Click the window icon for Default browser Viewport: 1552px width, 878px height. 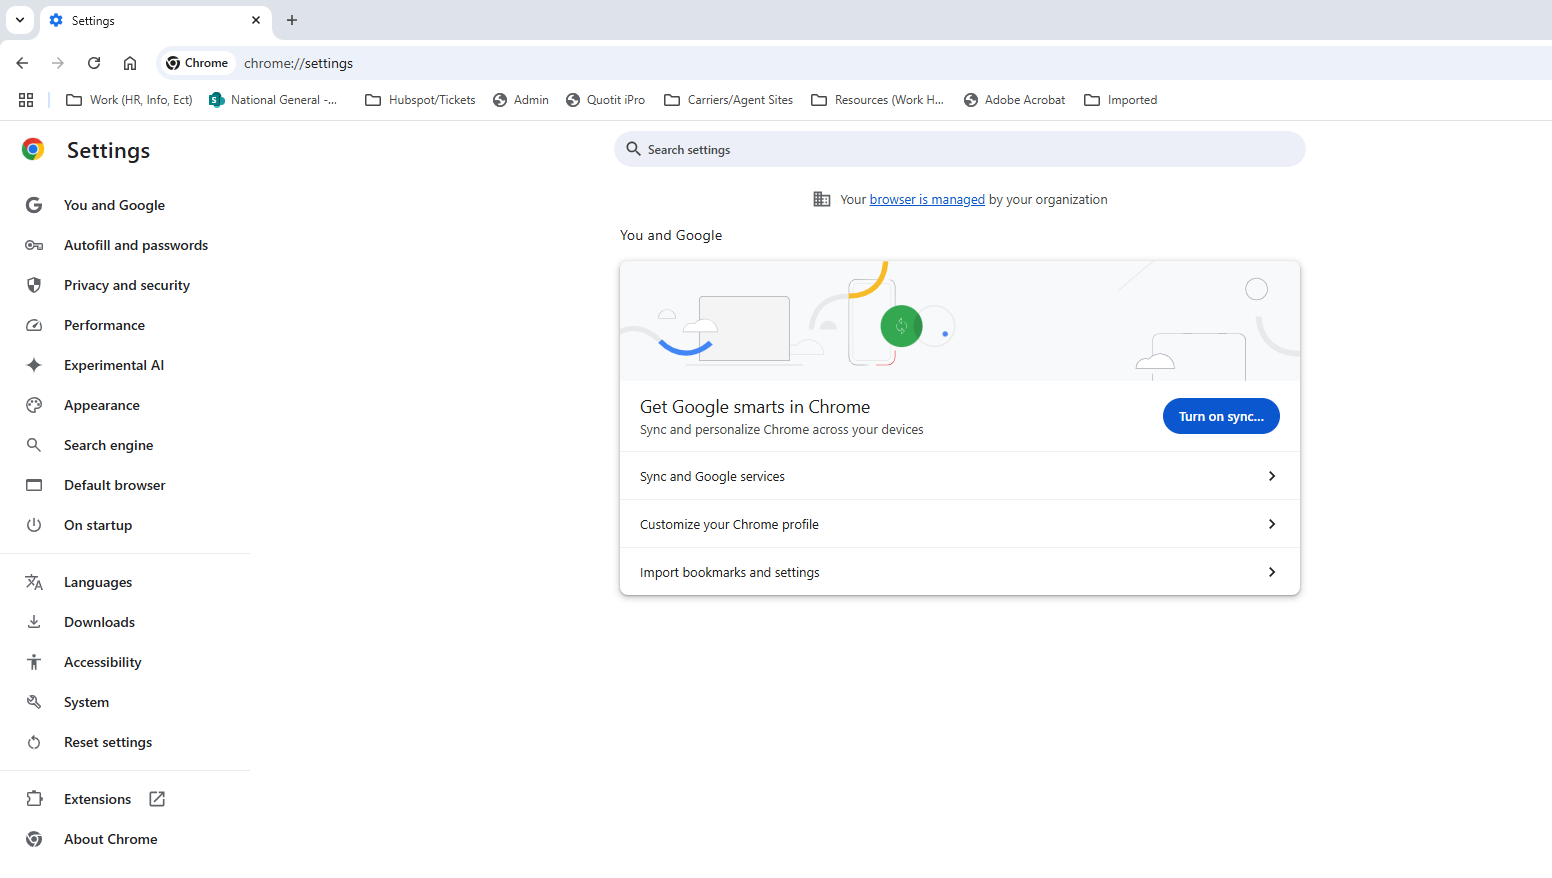(x=34, y=485)
